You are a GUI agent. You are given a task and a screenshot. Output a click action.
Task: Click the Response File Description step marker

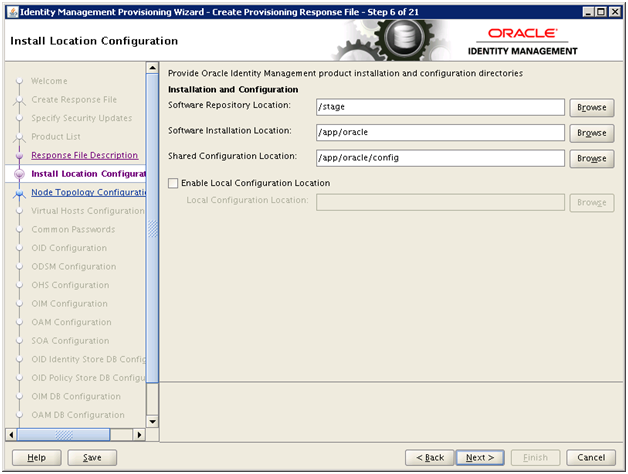(19, 155)
